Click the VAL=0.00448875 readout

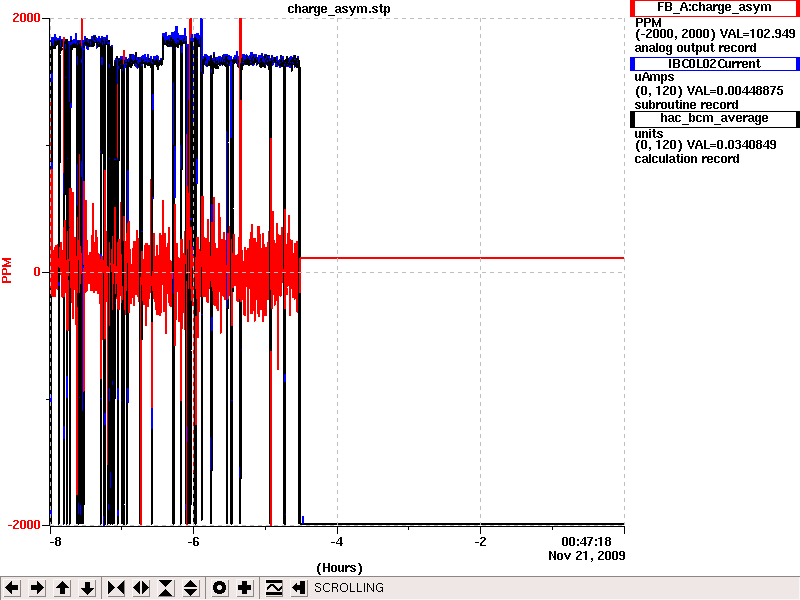(735, 91)
